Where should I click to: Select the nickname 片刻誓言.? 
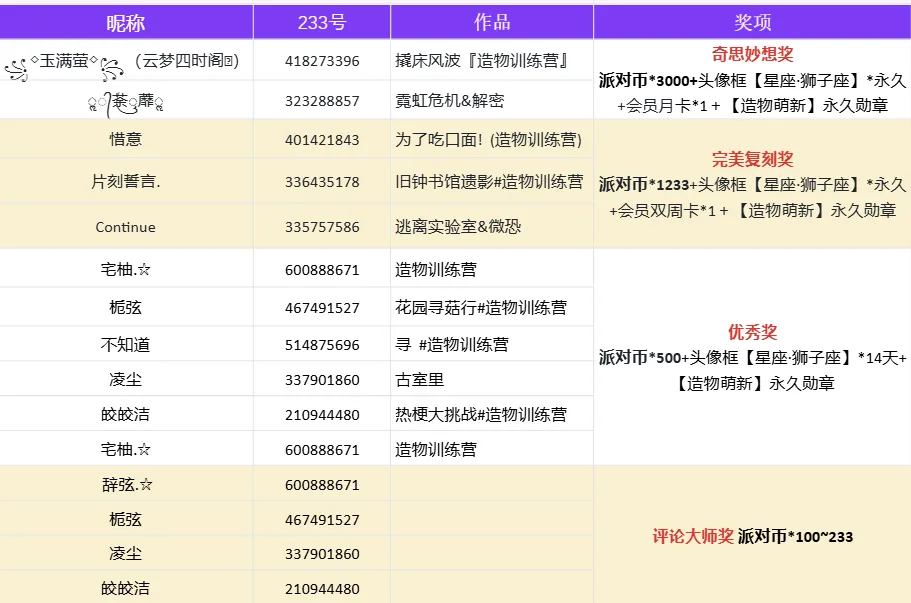[125, 182]
